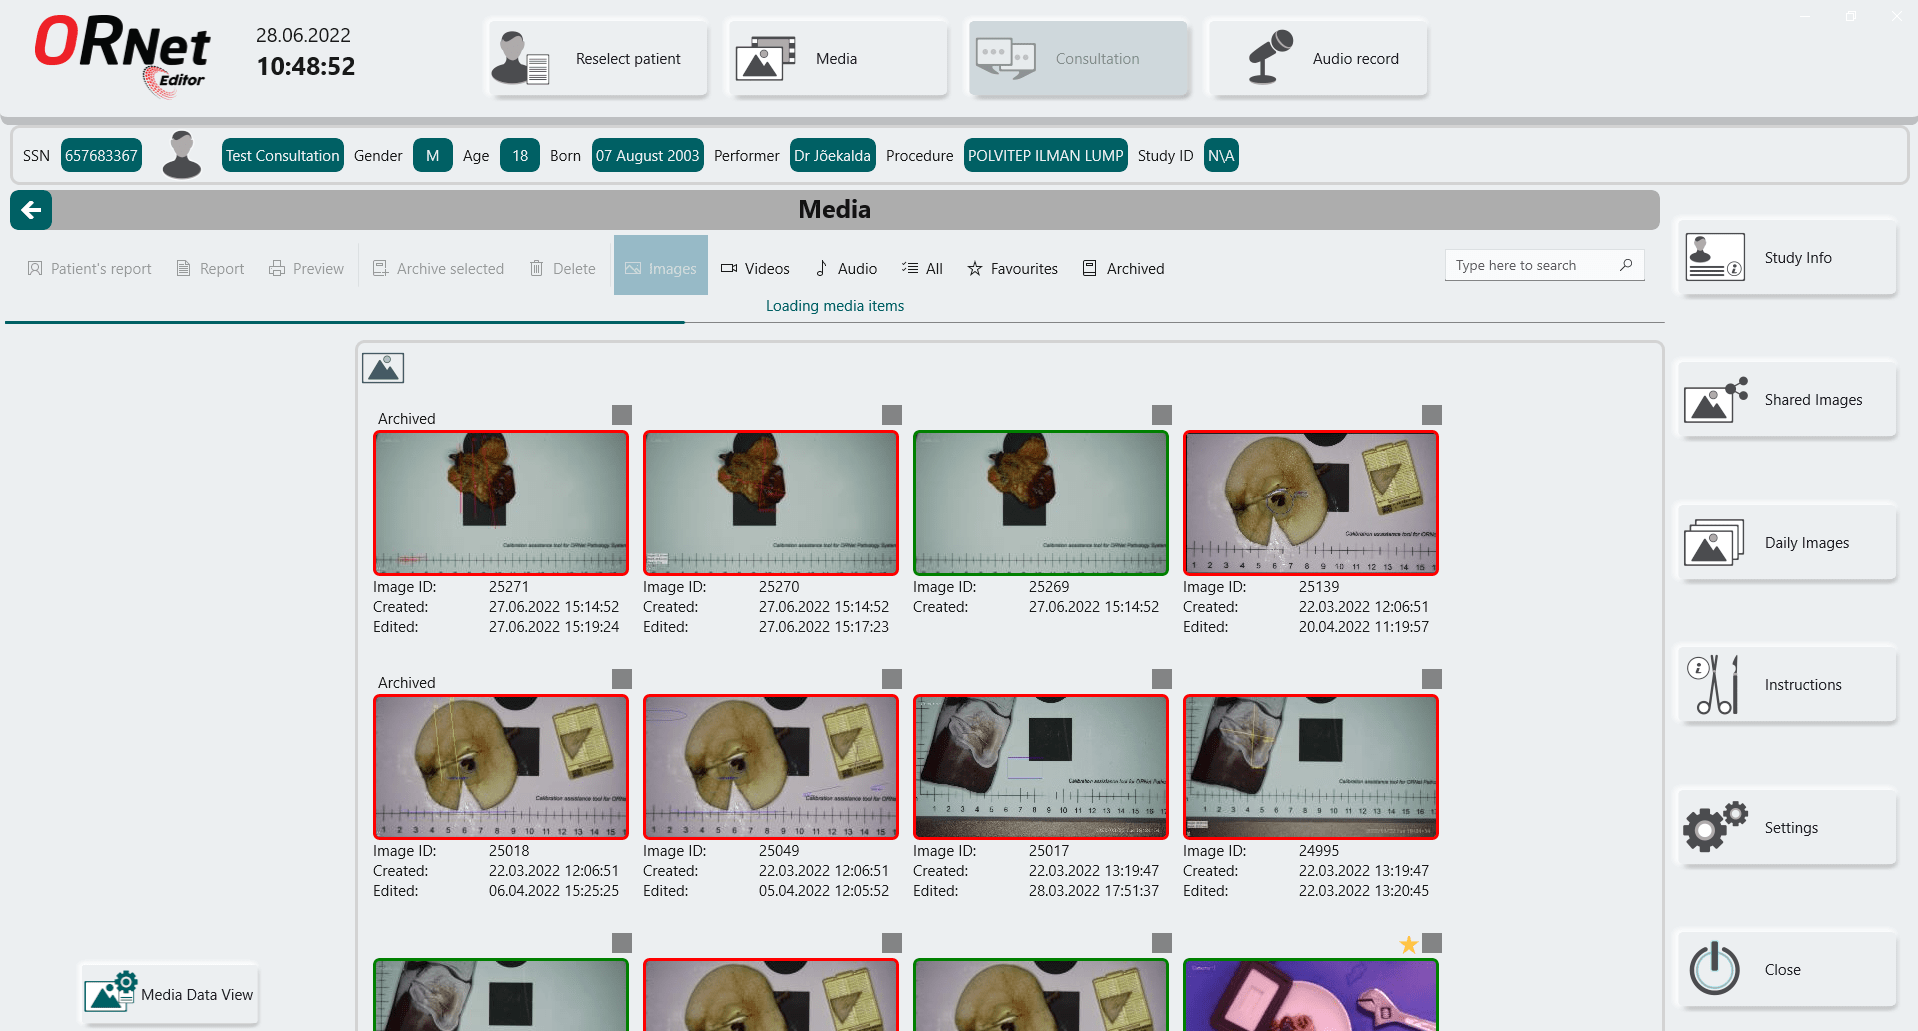
Task: Click the Delete trash item
Action: tap(562, 268)
